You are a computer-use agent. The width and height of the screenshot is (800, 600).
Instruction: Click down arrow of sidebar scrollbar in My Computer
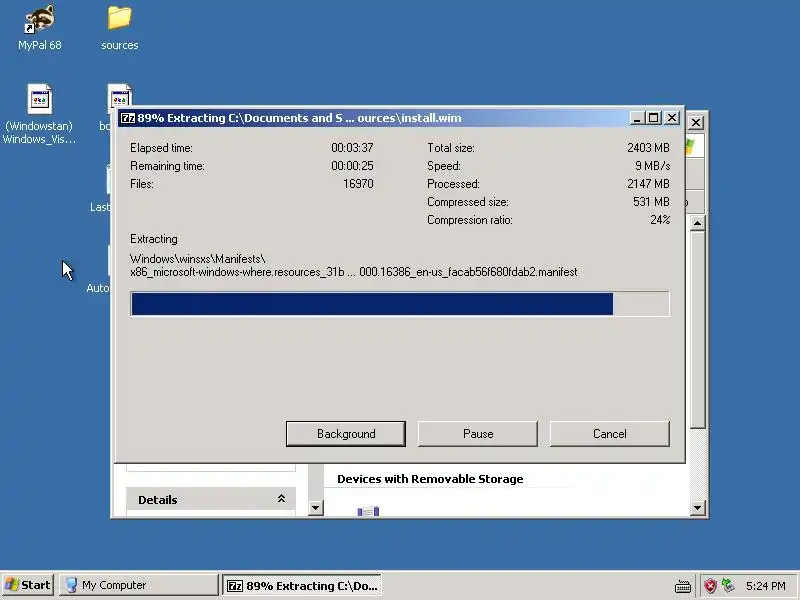(316, 508)
